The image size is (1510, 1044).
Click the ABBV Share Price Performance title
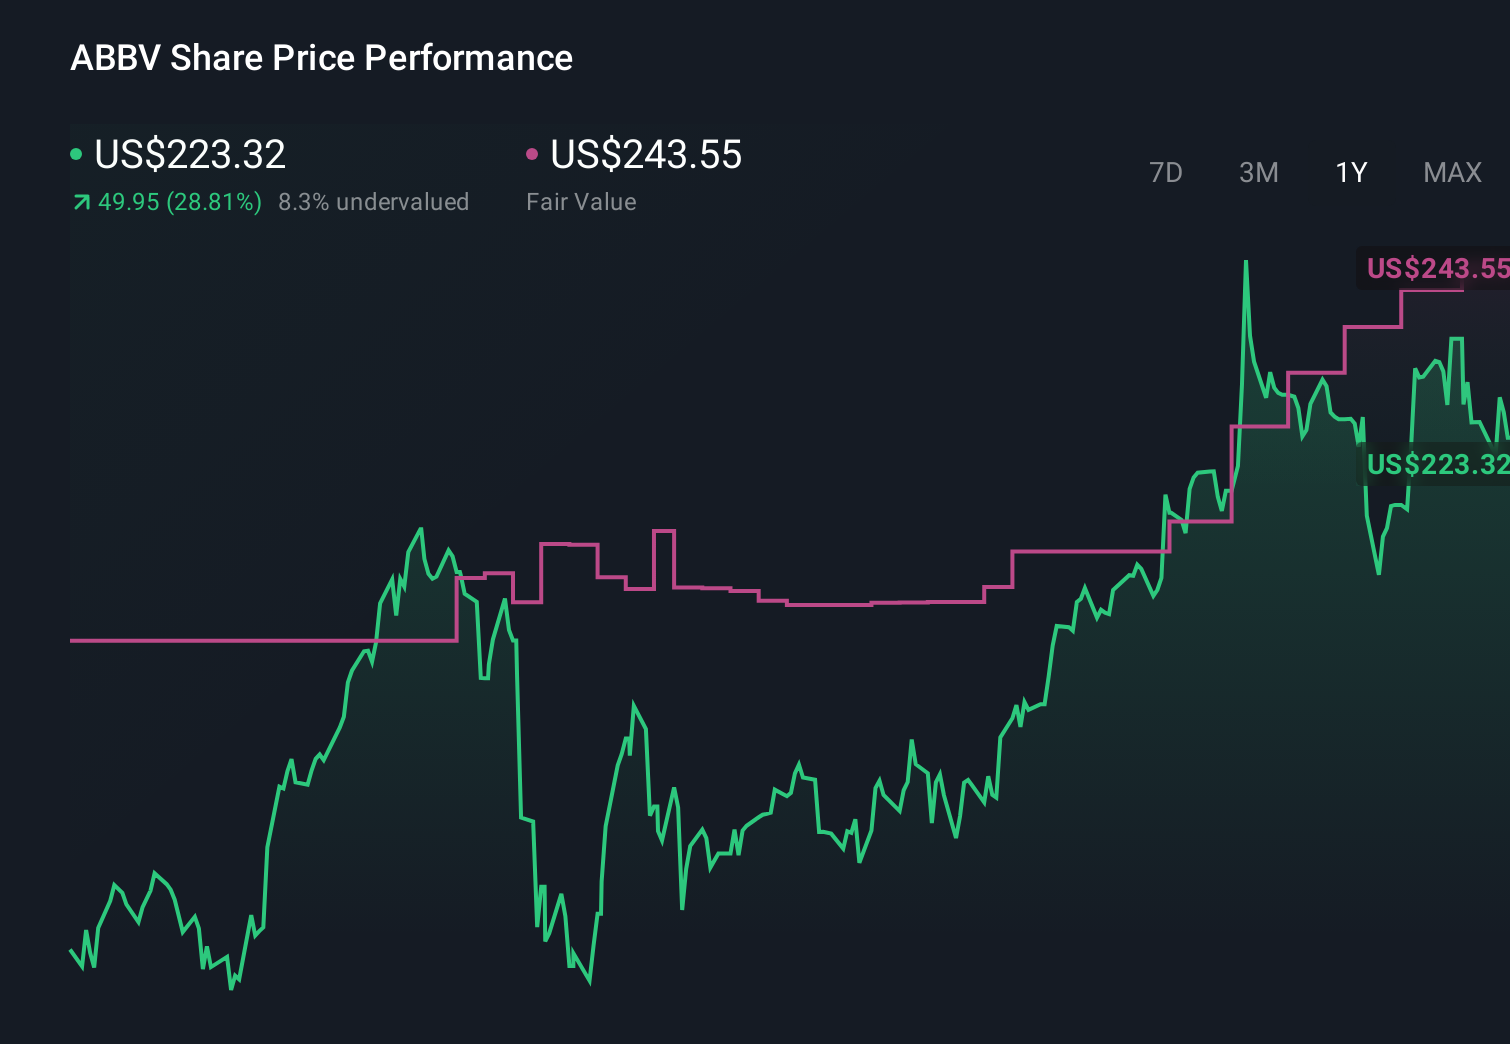321,57
